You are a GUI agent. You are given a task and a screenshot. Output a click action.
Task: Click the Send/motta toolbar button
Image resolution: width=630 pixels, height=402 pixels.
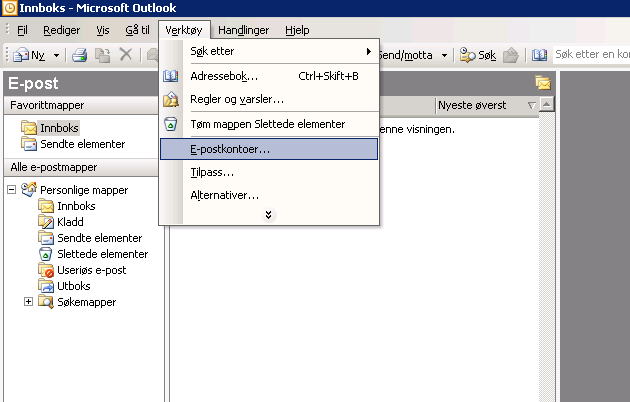405,55
